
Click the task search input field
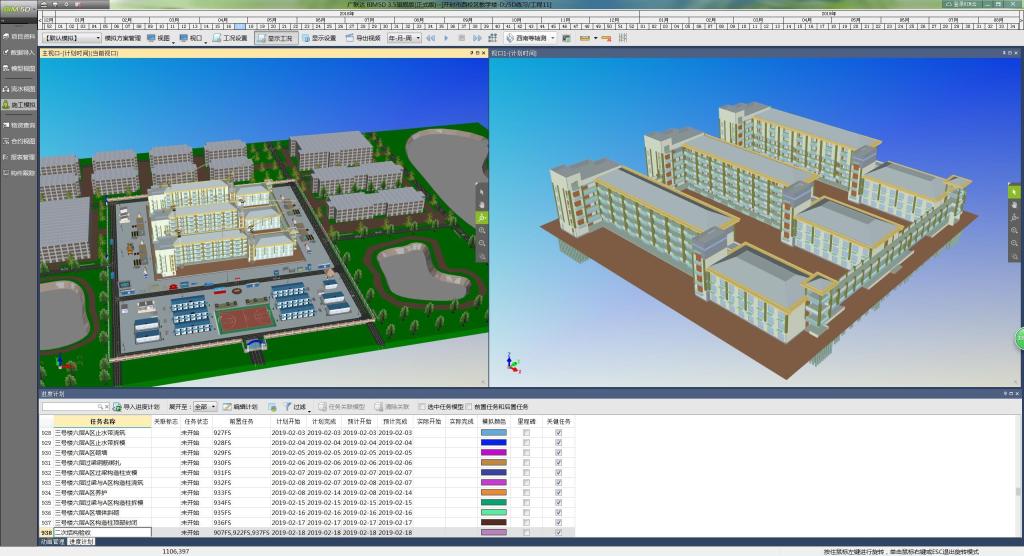(72, 407)
